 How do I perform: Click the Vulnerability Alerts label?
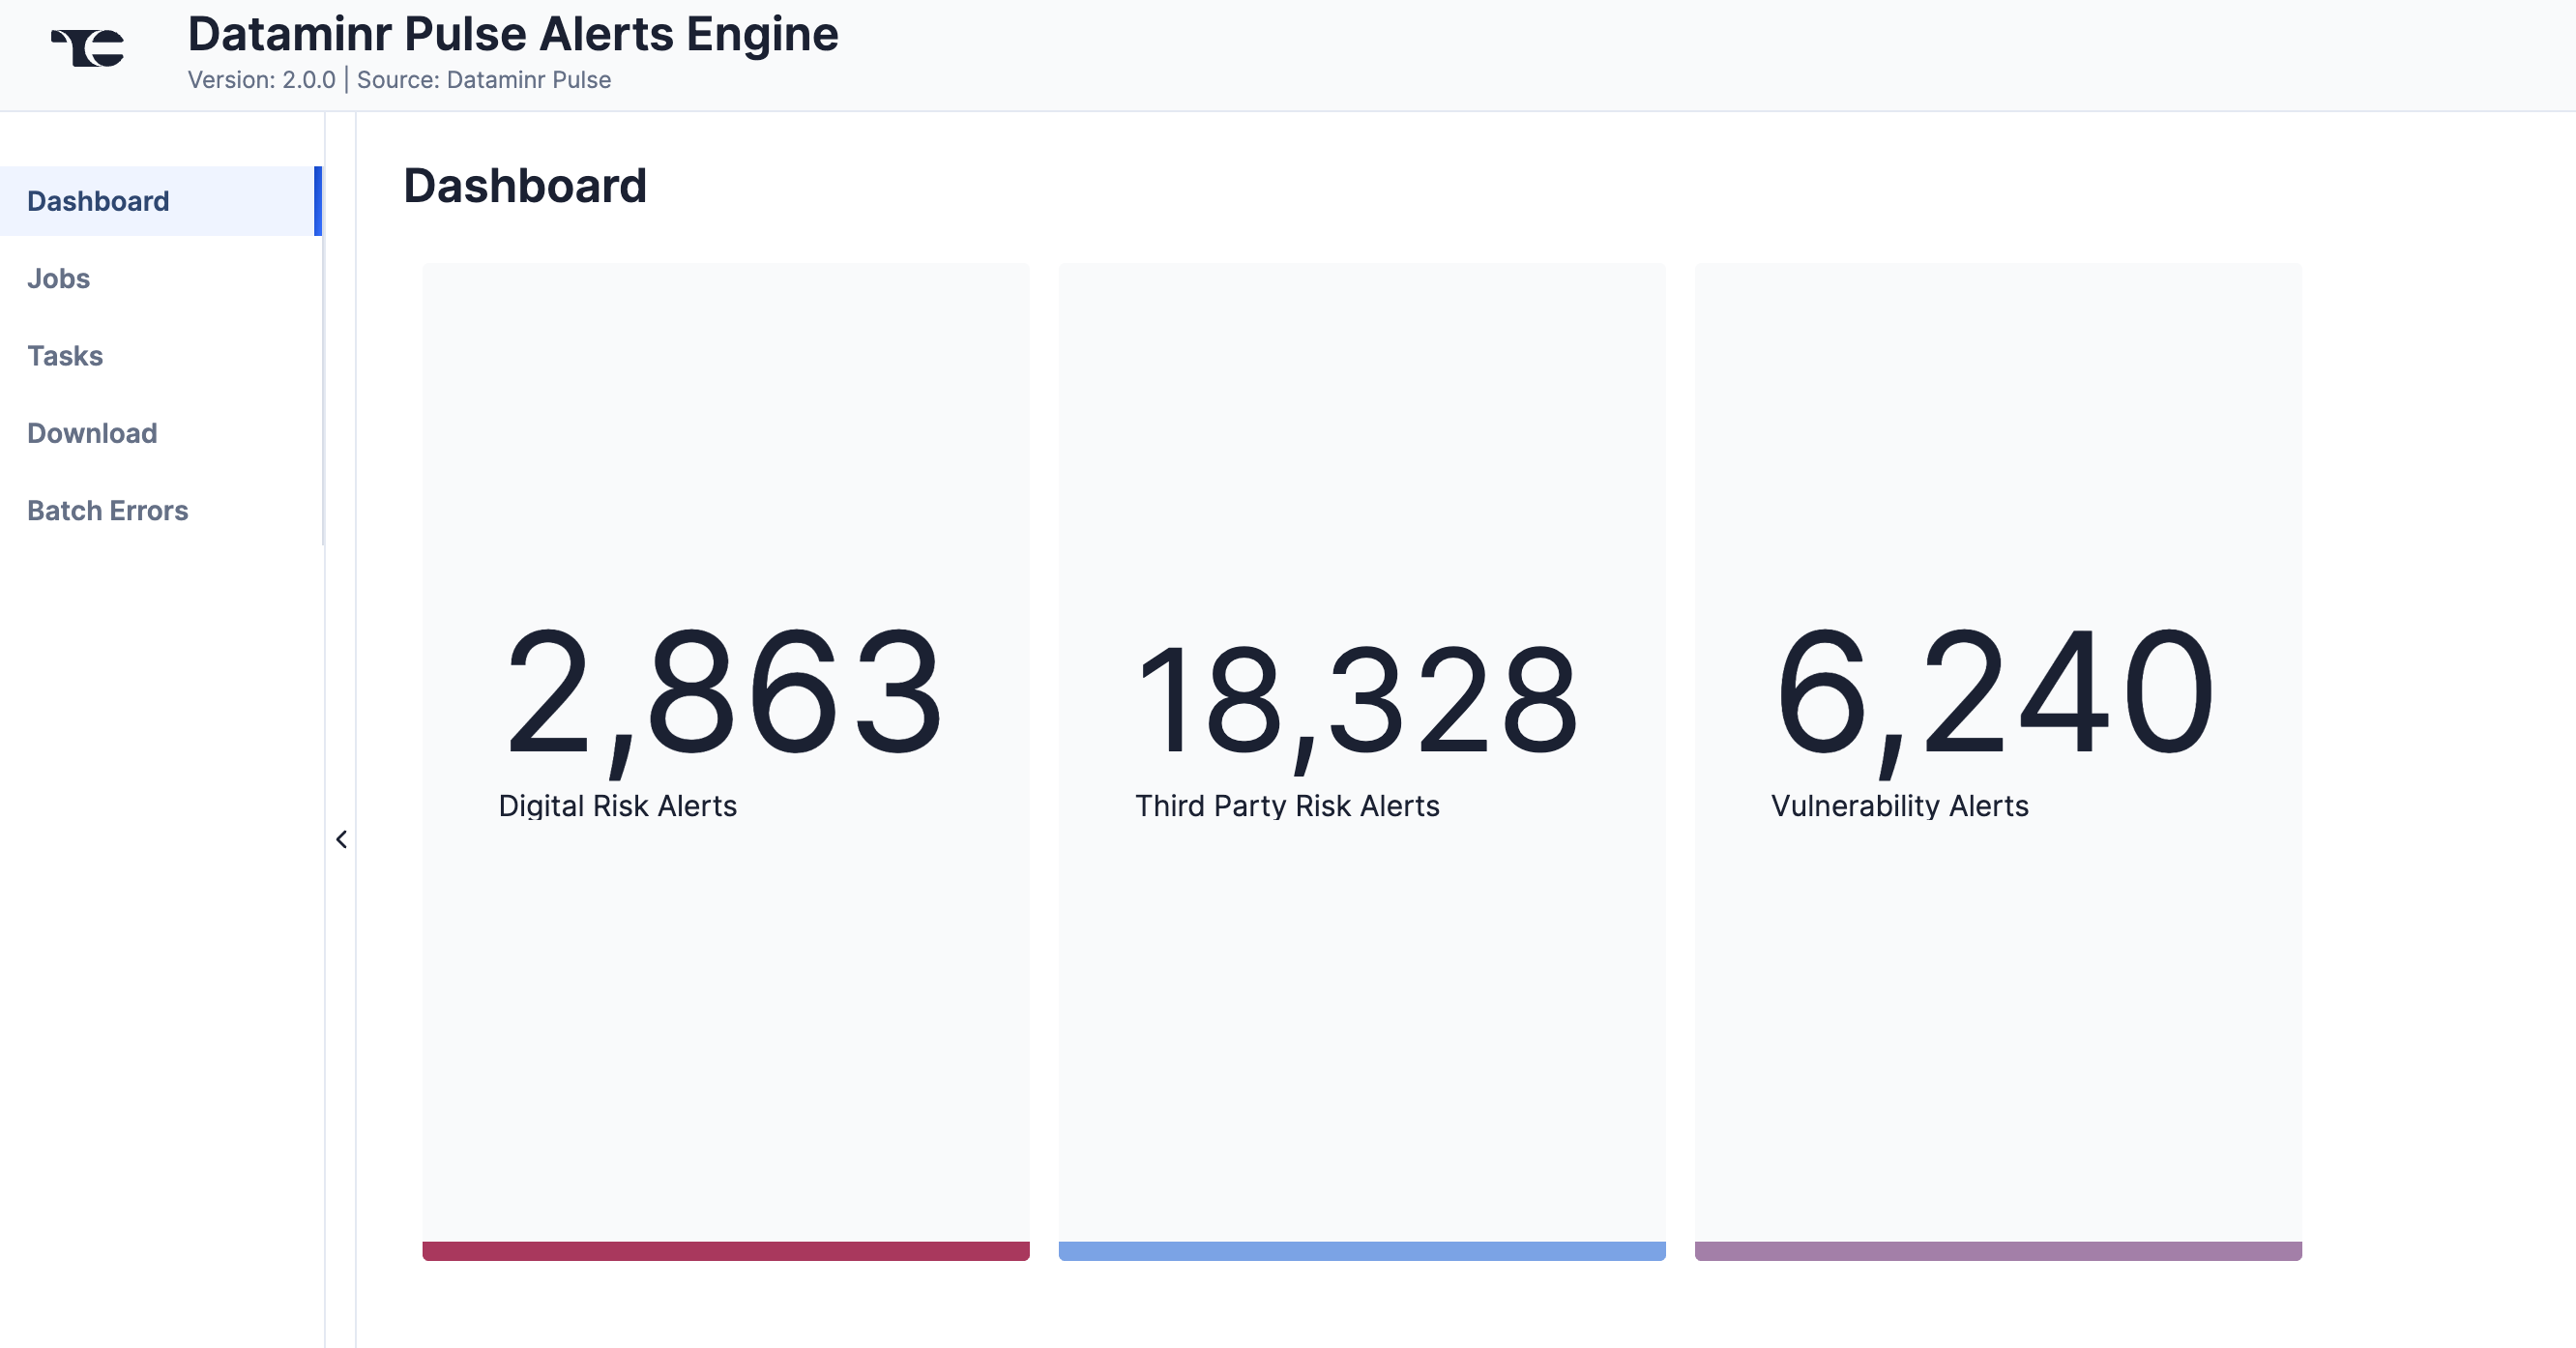point(1899,806)
